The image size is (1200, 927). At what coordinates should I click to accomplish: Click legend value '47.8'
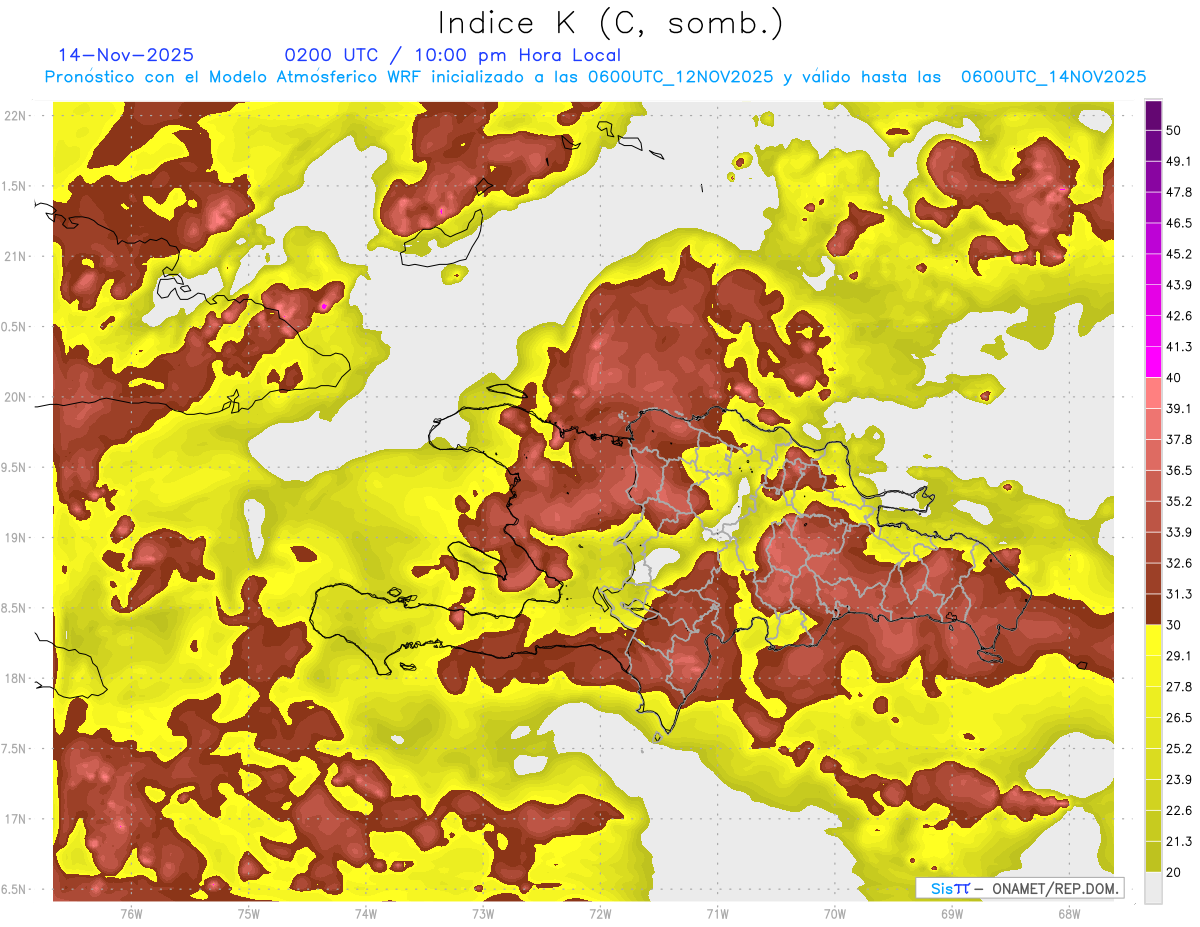pos(1179,192)
